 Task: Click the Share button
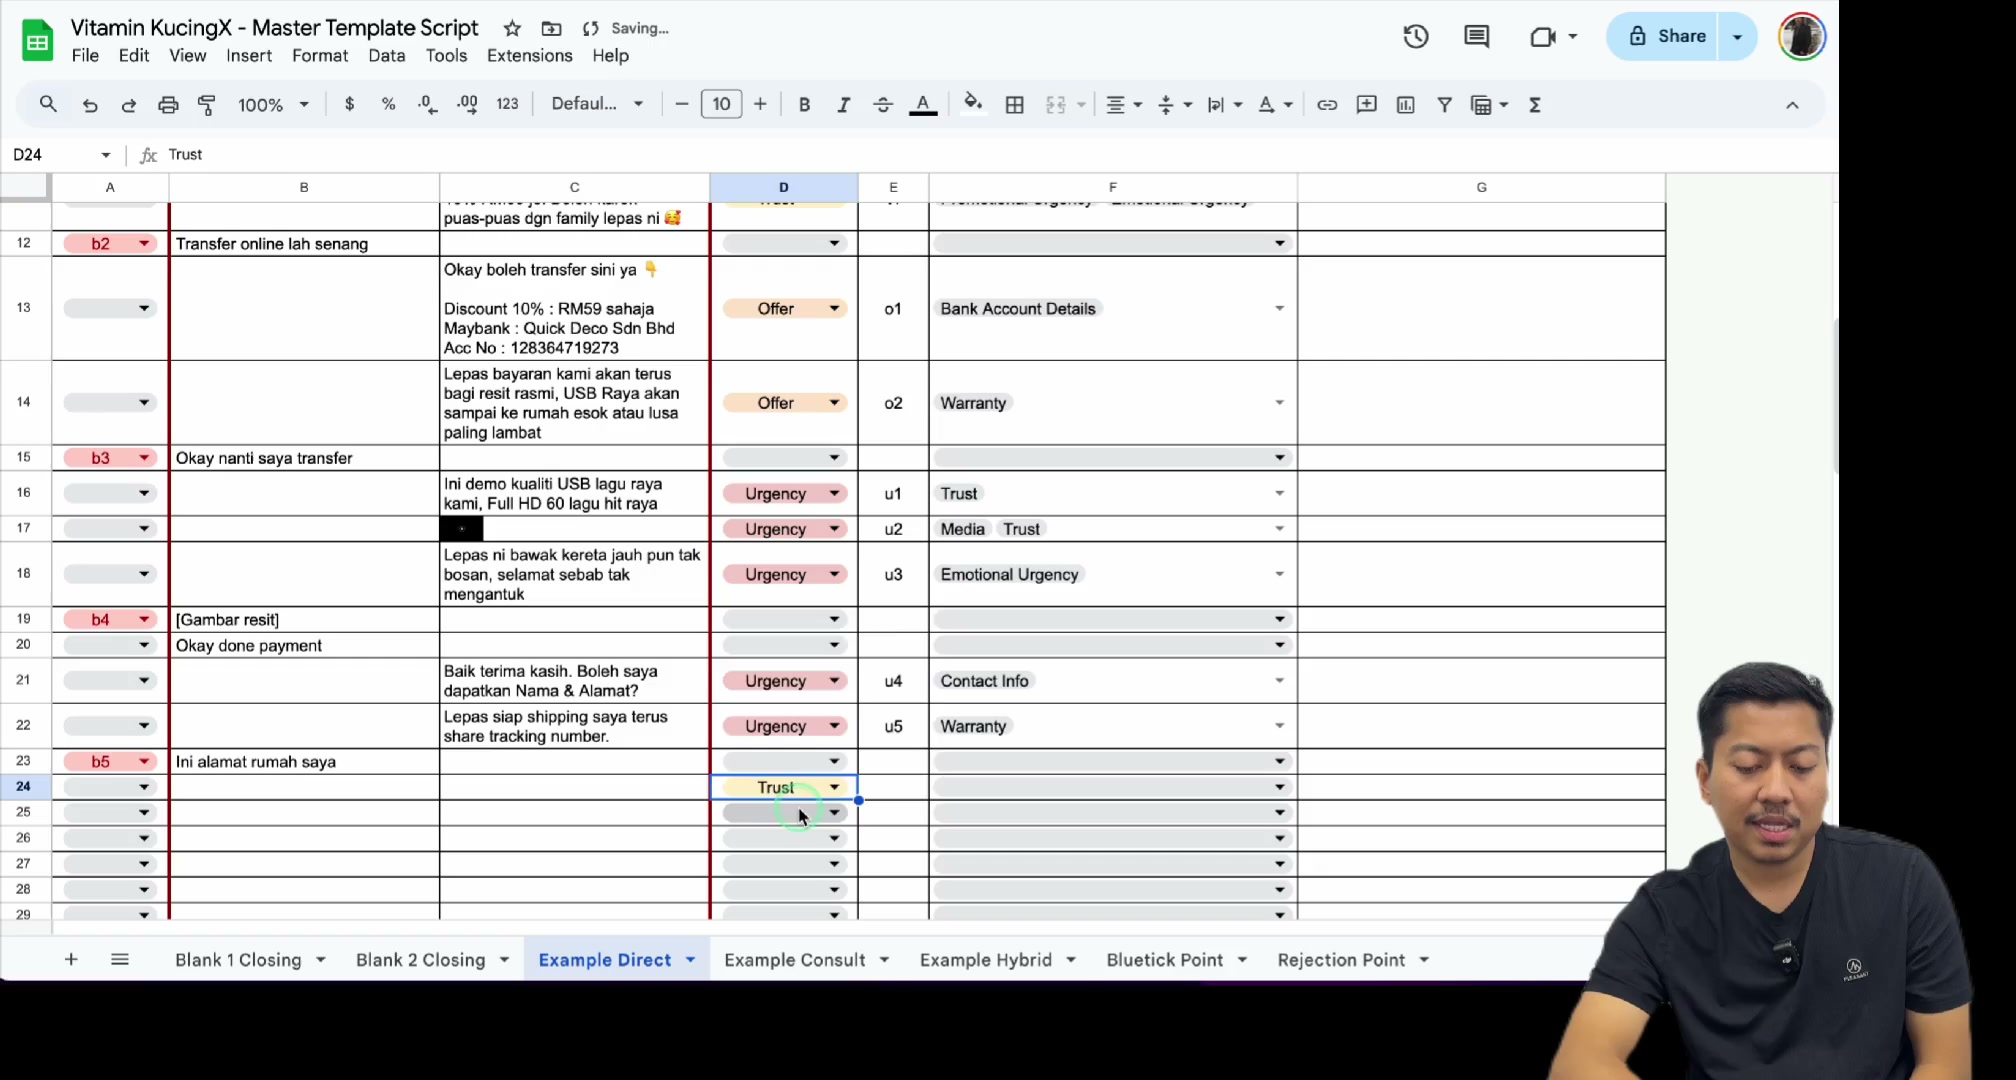[1667, 37]
